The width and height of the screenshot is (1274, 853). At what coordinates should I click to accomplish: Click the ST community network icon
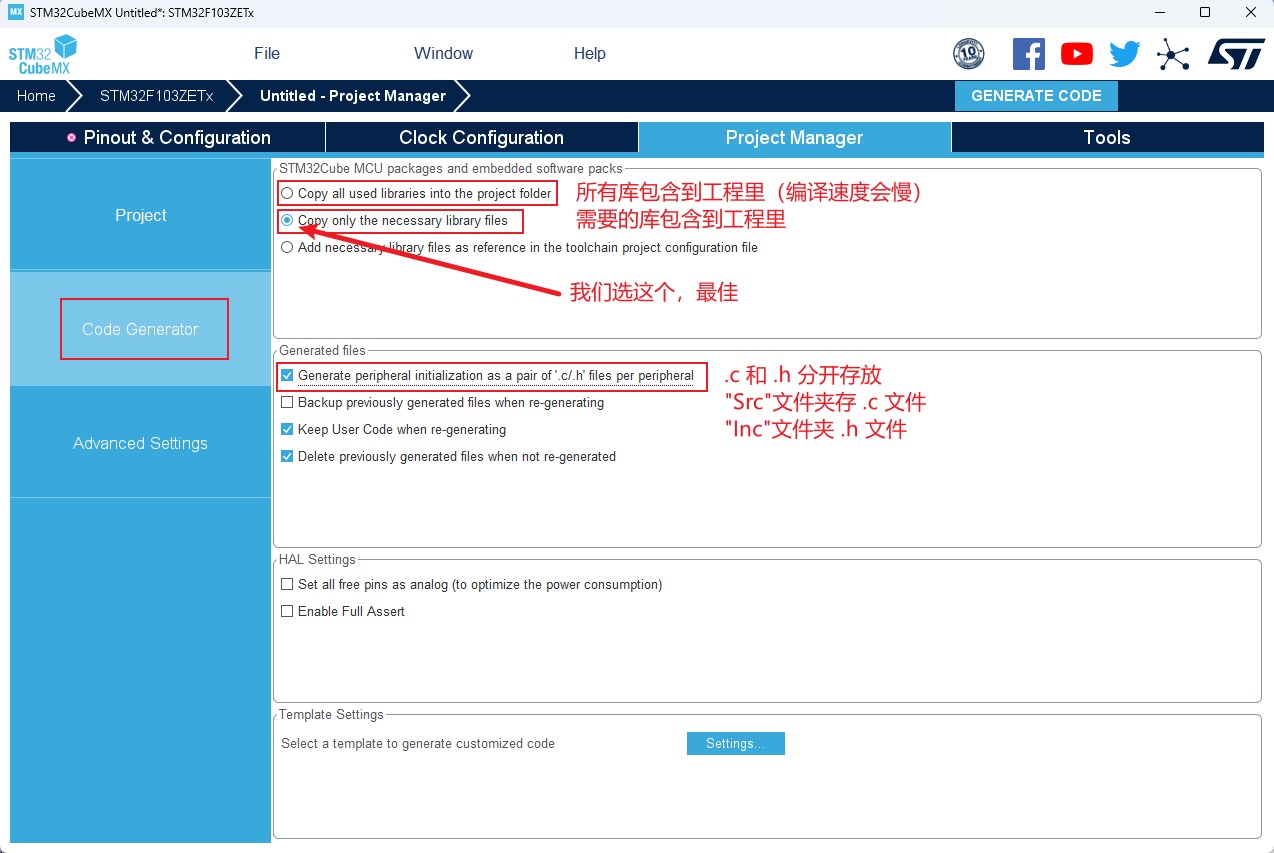click(x=1173, y=54)
